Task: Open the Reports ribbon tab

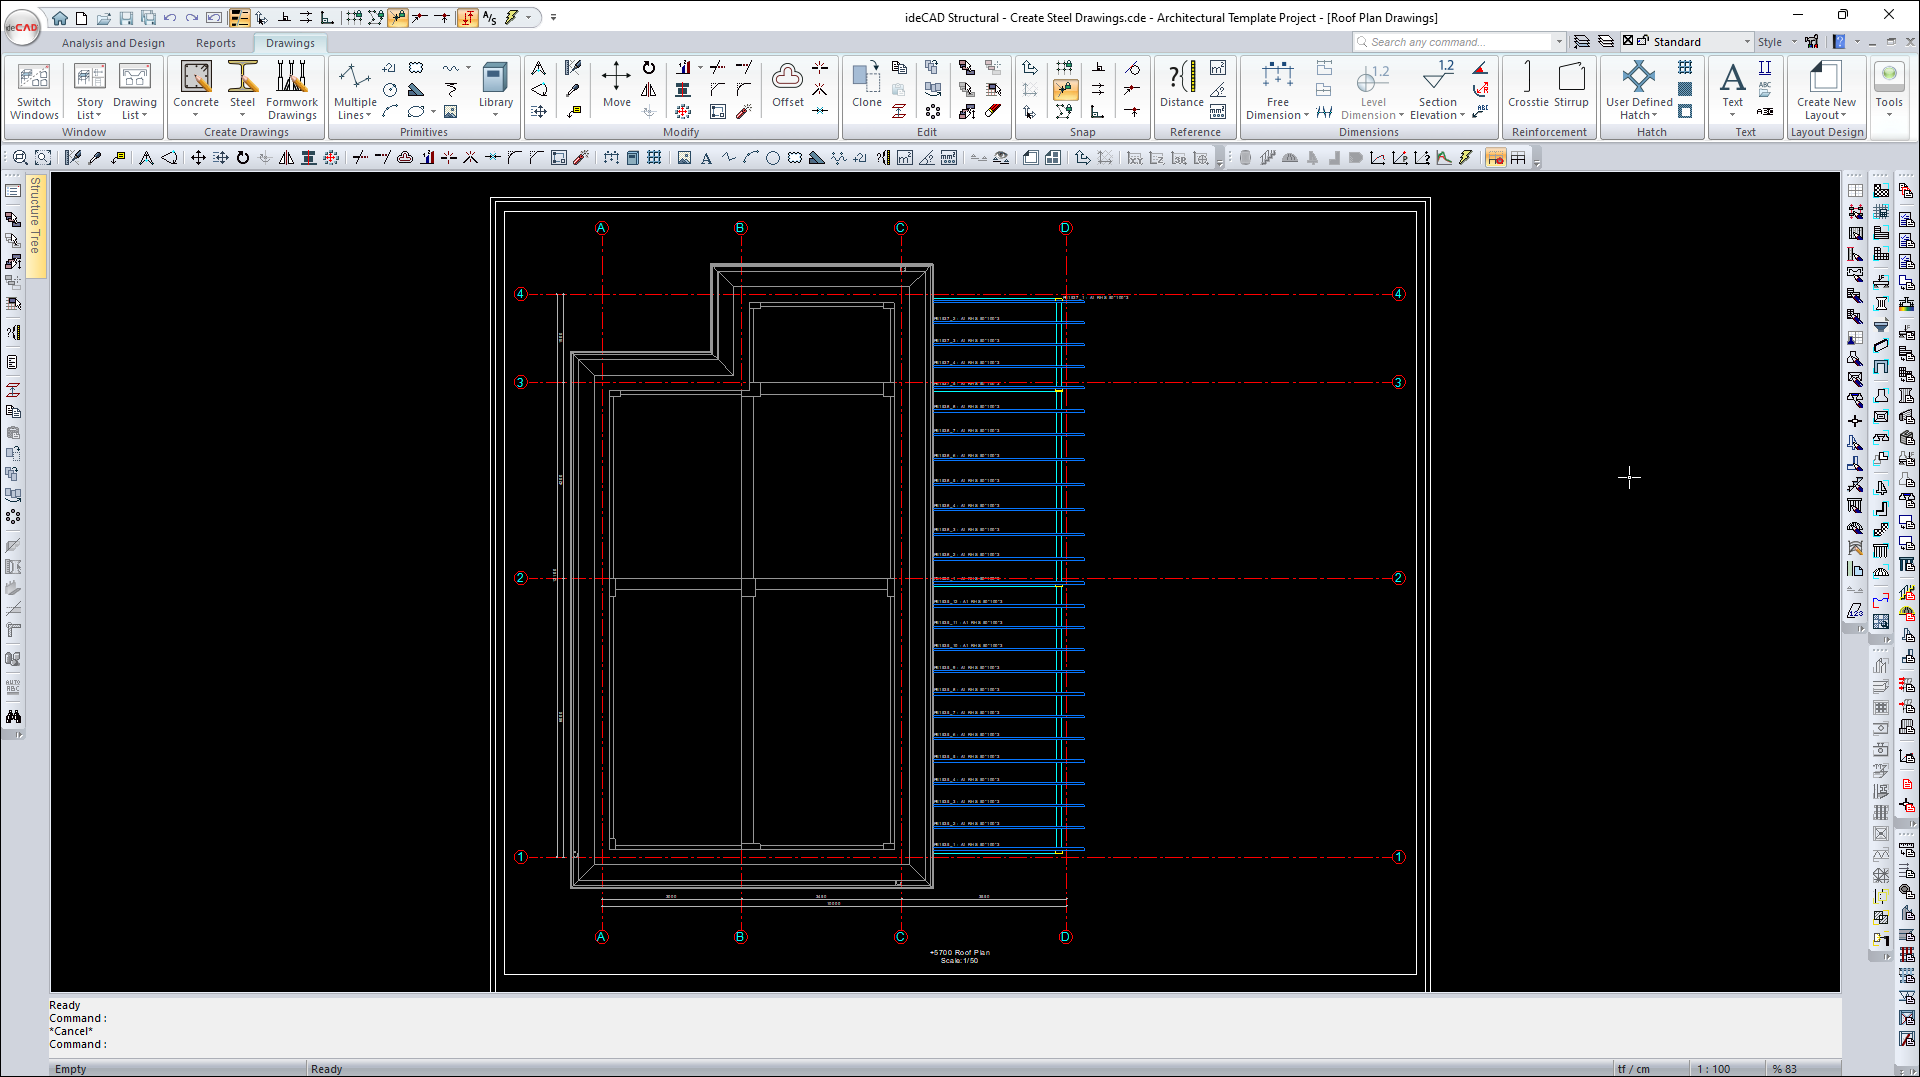Action: coord(215,43)
